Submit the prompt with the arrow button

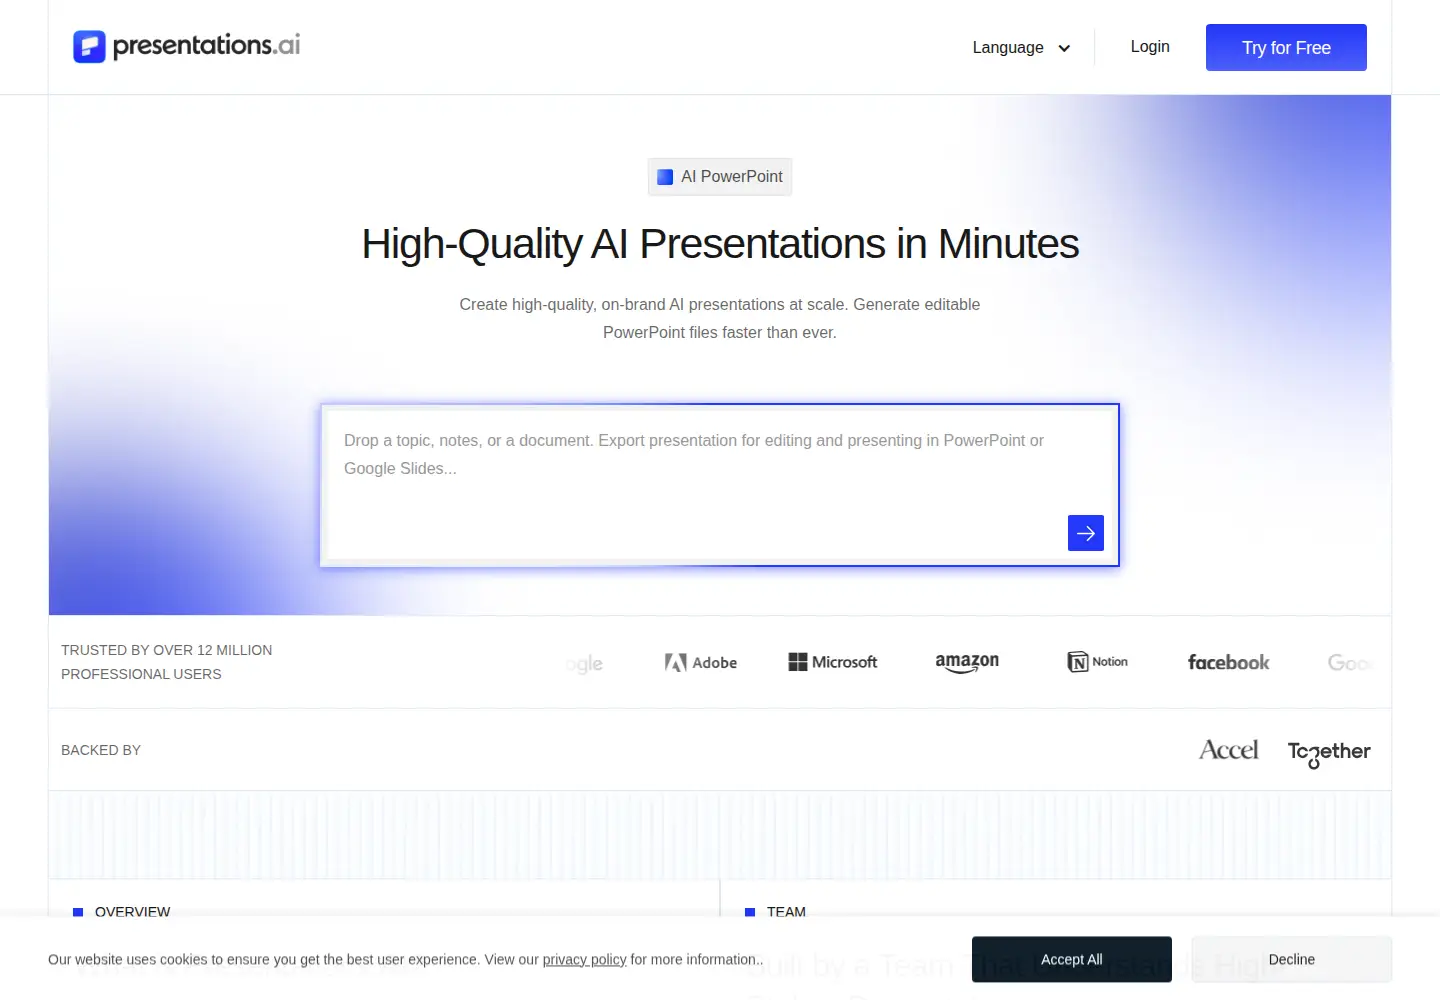(1086, 533)
